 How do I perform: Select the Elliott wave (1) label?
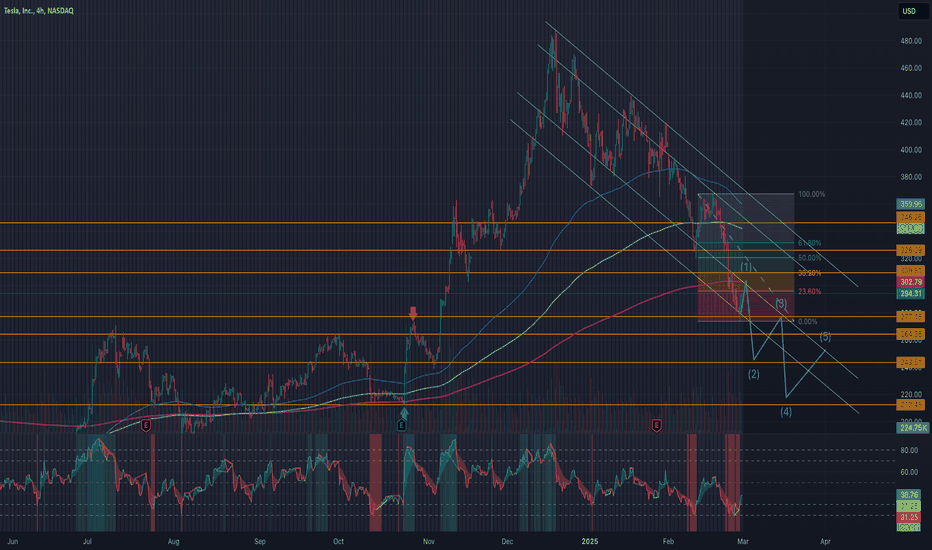tap(745, 266)
